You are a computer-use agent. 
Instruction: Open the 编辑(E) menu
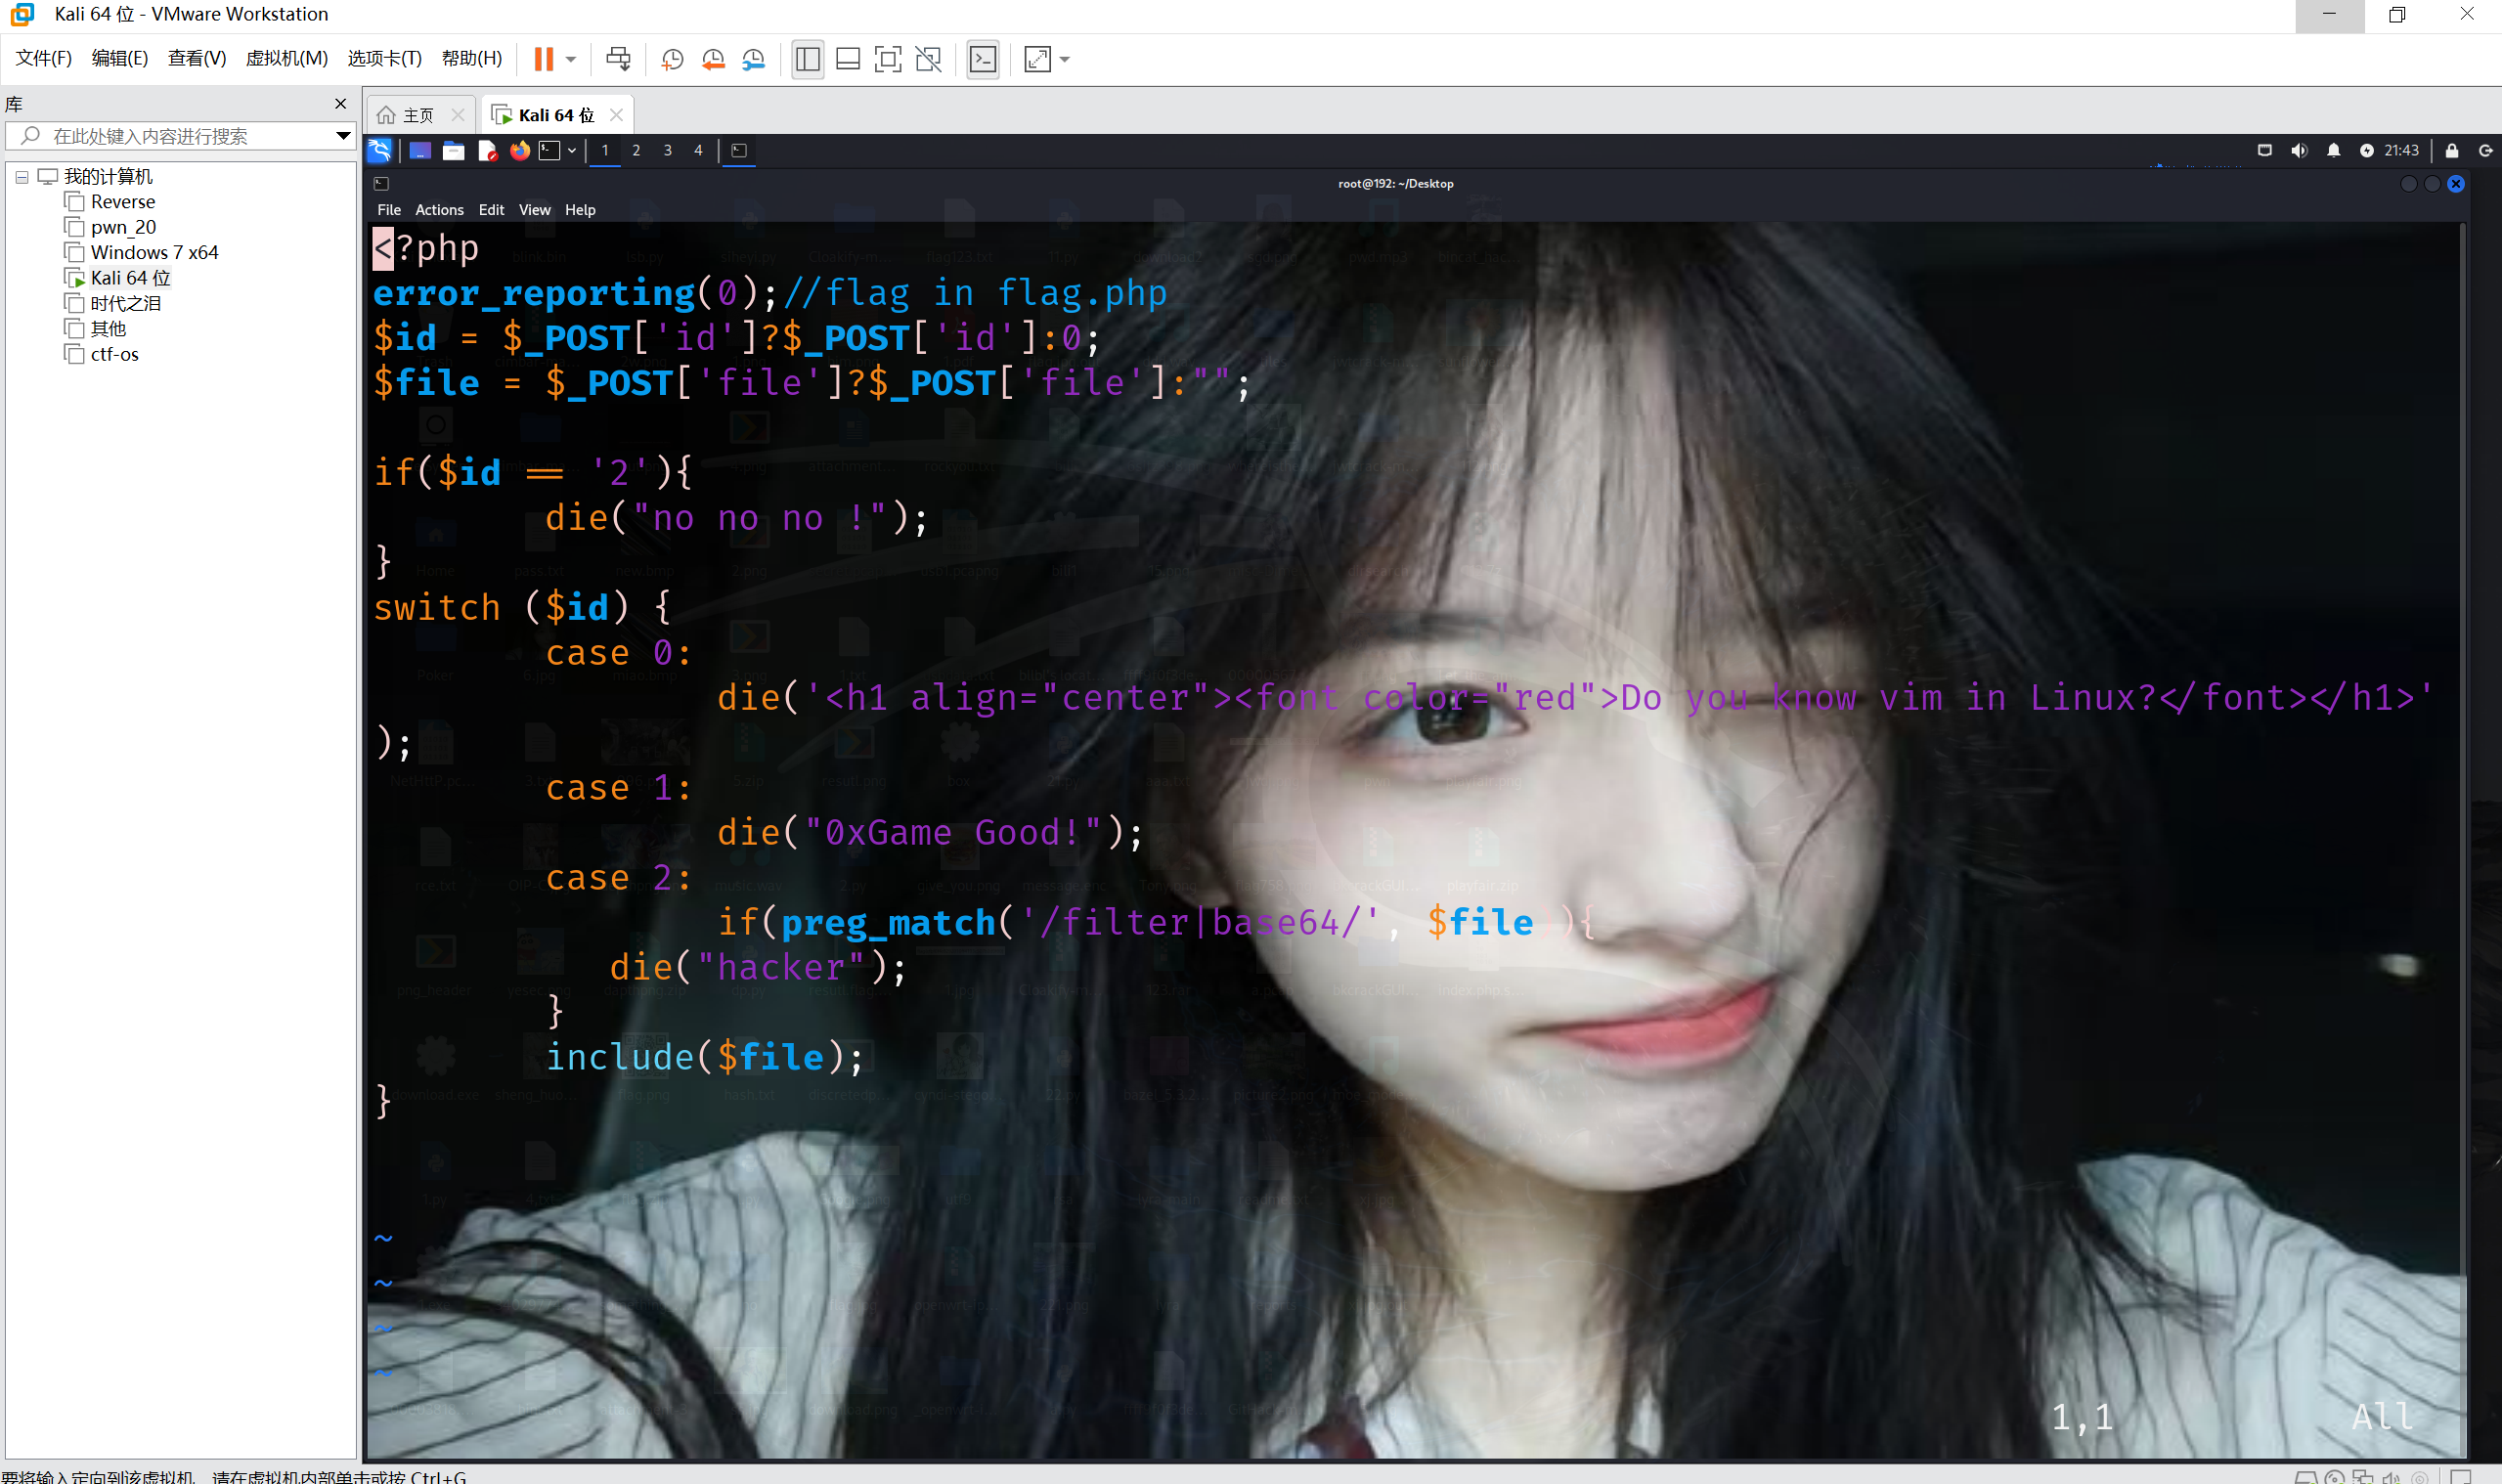(120, 58)
